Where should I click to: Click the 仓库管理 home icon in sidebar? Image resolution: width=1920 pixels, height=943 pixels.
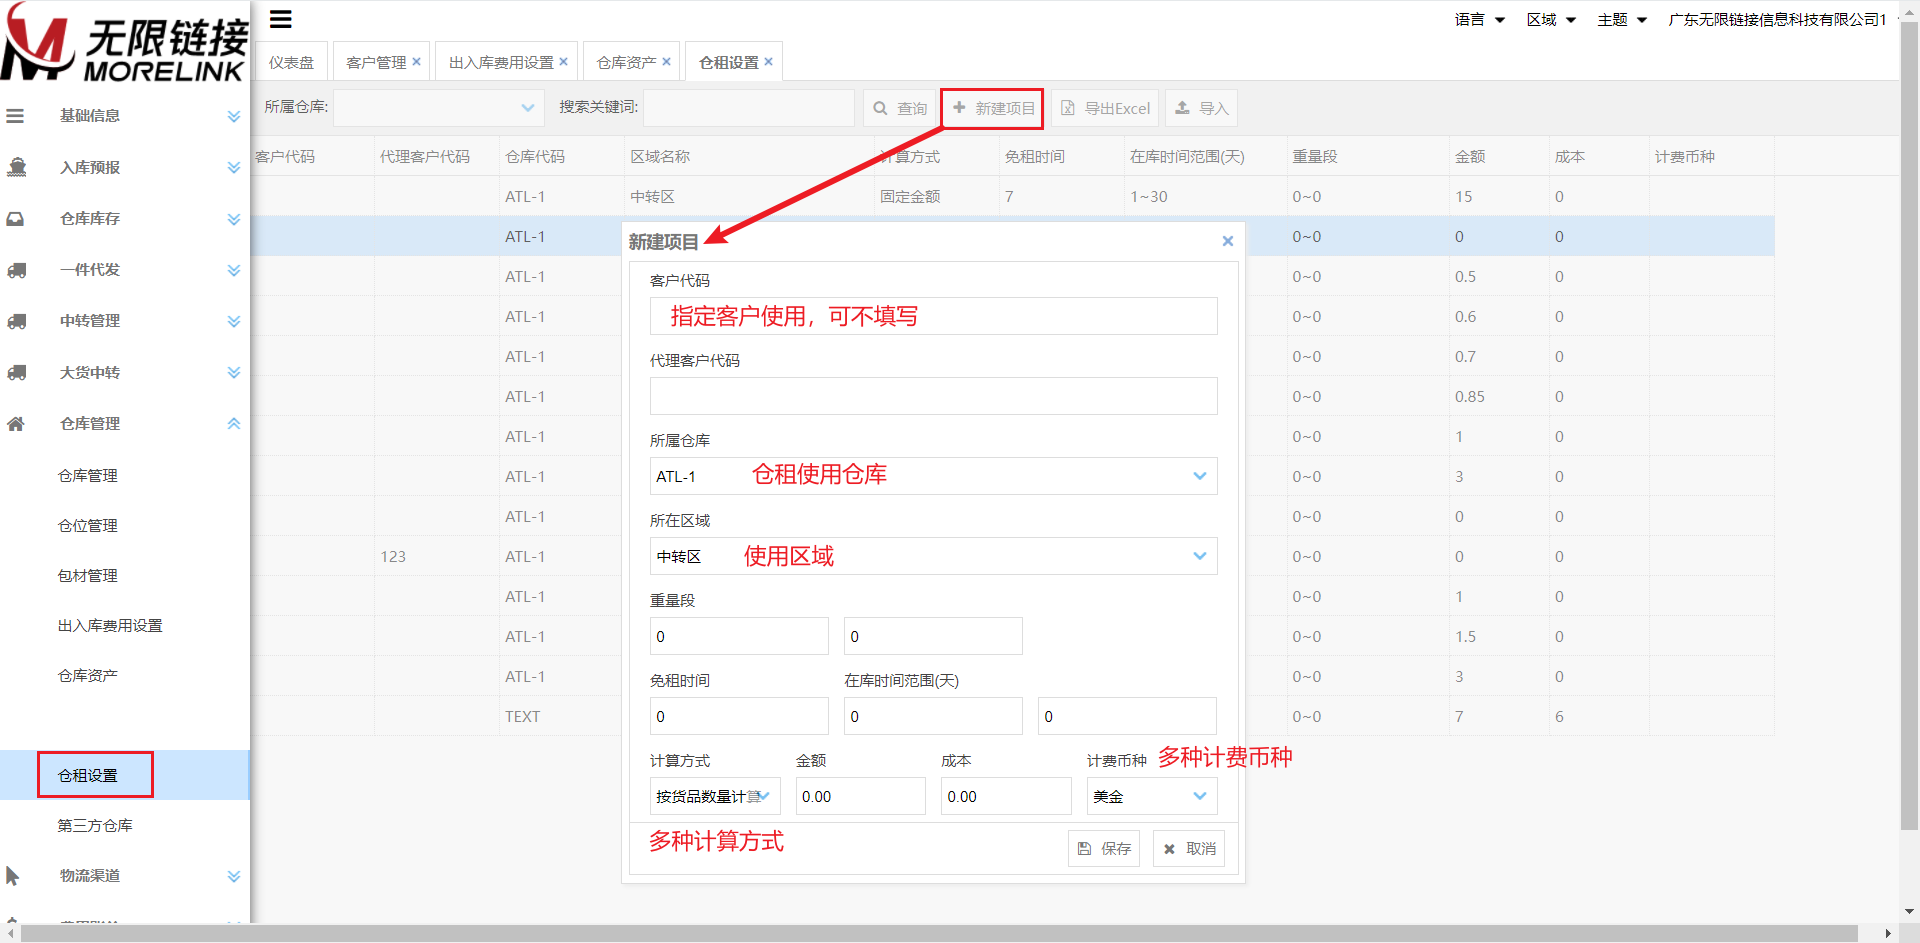(15, 424)
